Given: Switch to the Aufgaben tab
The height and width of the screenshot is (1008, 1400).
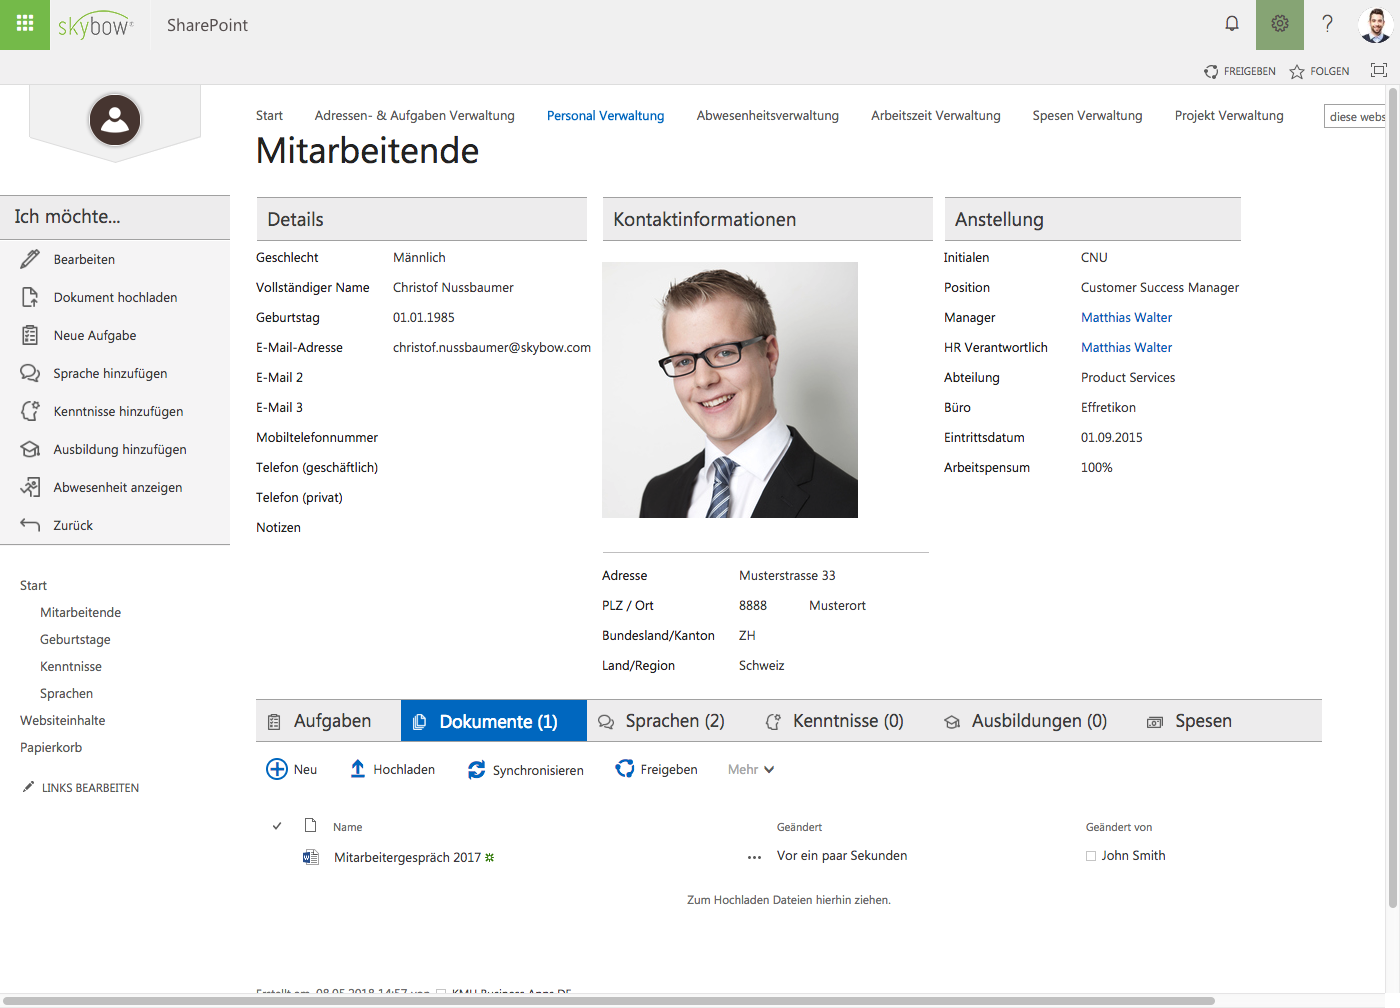Looking at the screenshot, I should pos(320,721).
